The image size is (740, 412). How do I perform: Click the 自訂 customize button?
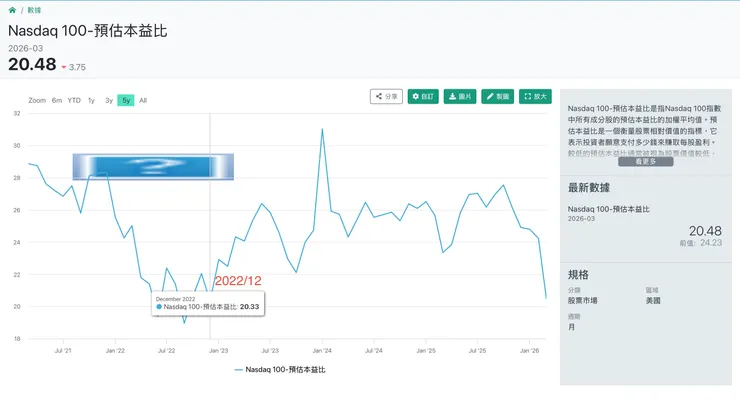click(x=423, y=96)
